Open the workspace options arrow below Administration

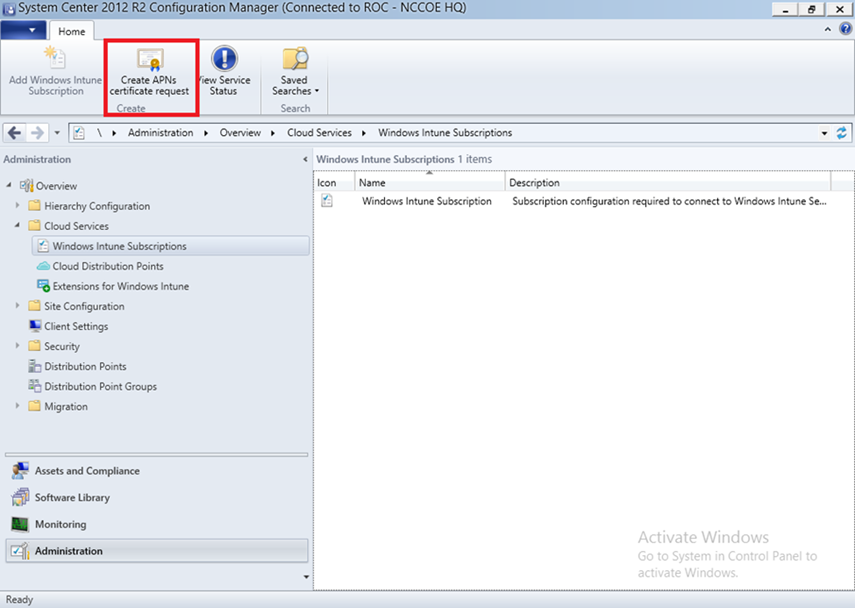[306, 577]
